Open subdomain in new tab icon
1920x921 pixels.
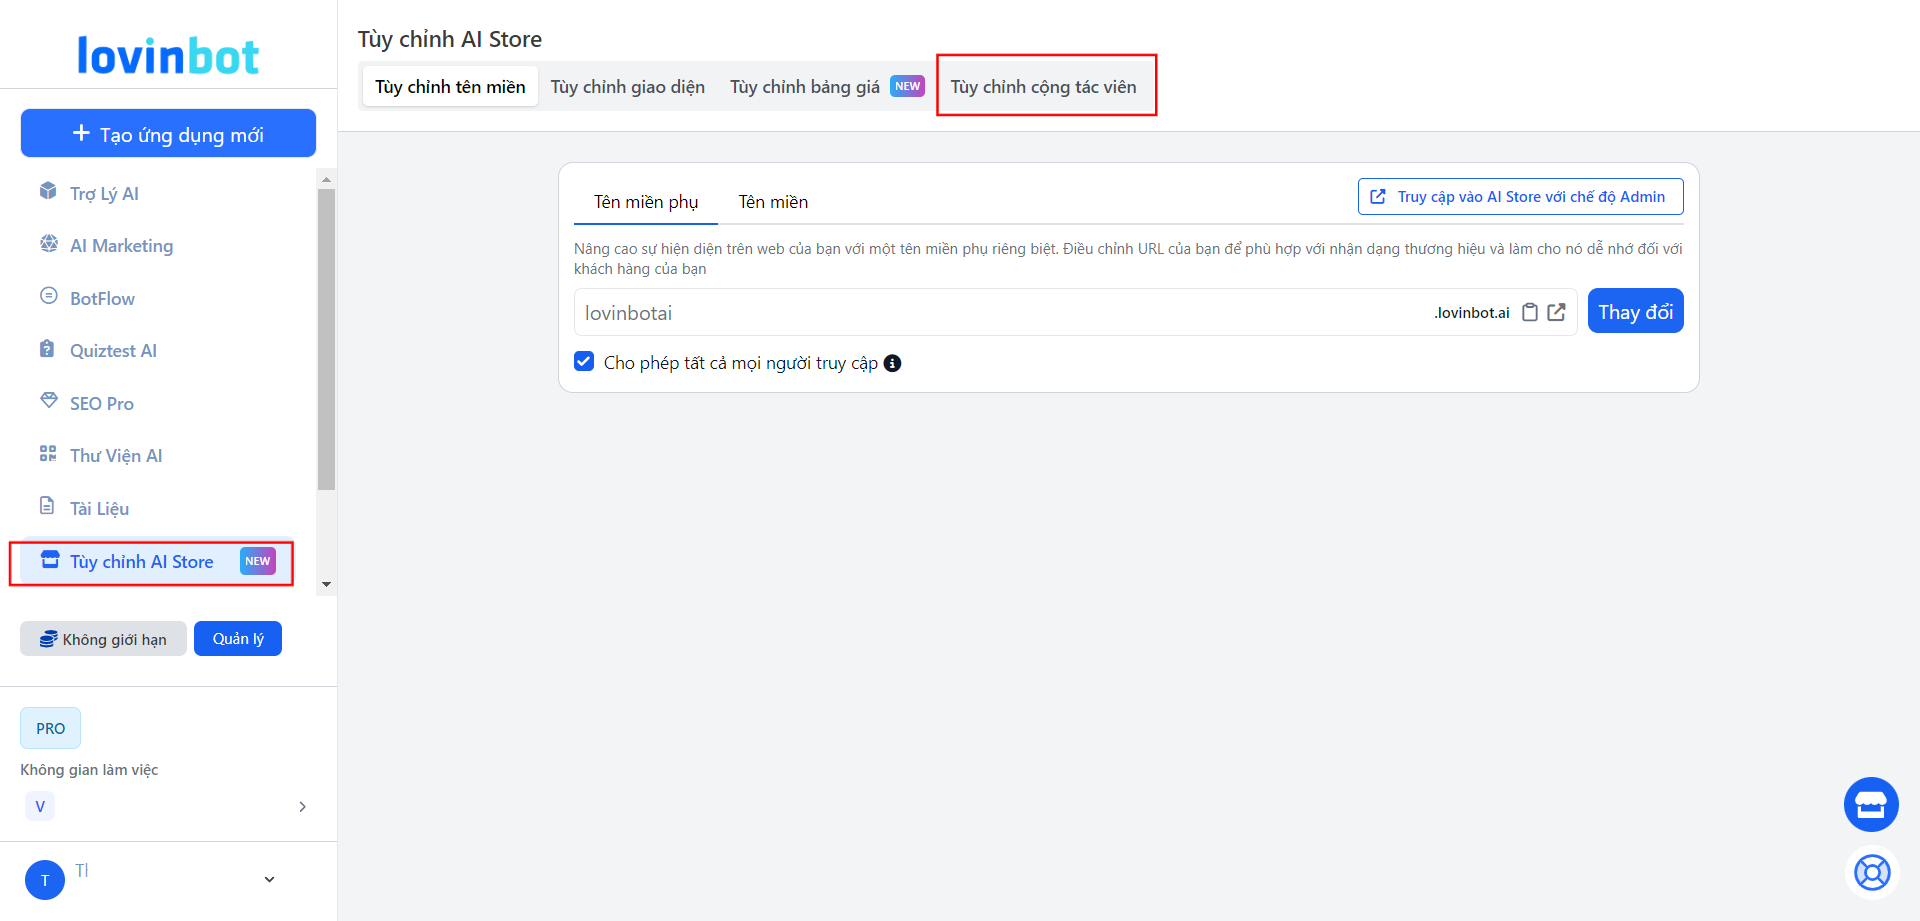(x=1556, y=312)
